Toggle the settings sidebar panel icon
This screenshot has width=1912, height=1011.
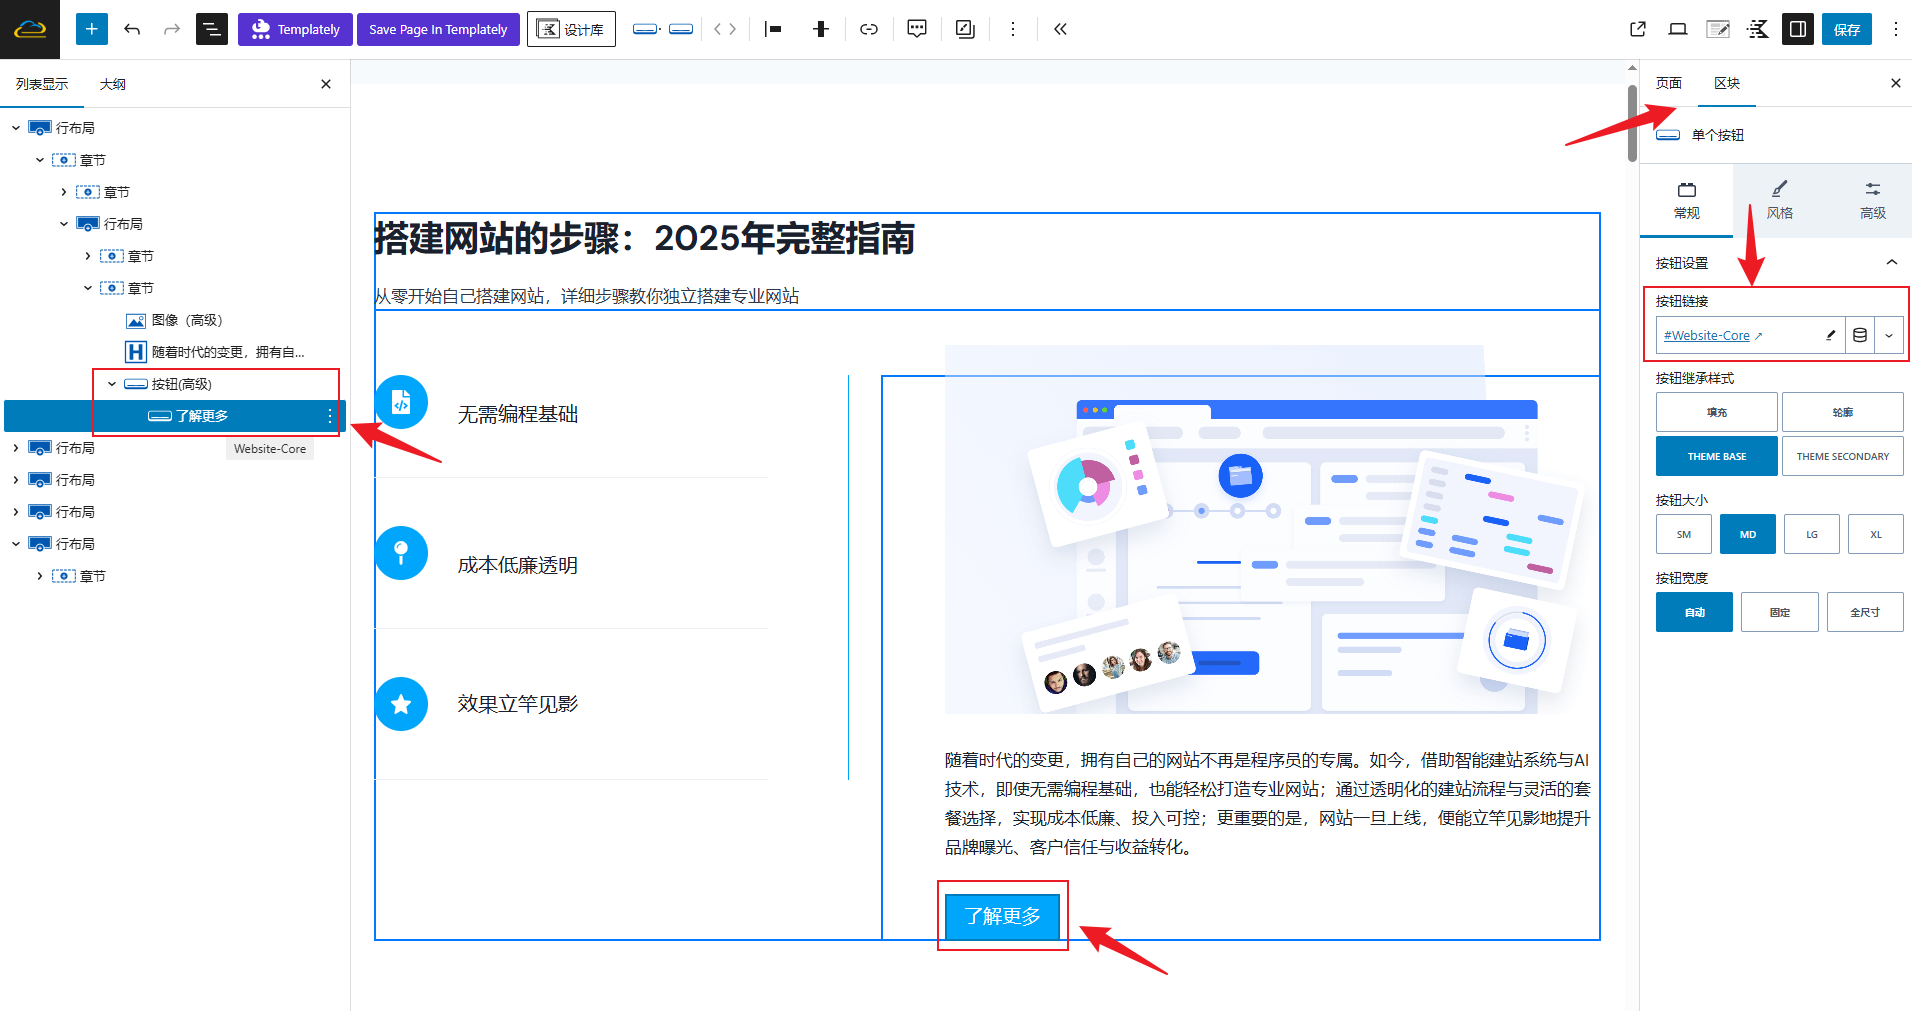[1797, 29]
